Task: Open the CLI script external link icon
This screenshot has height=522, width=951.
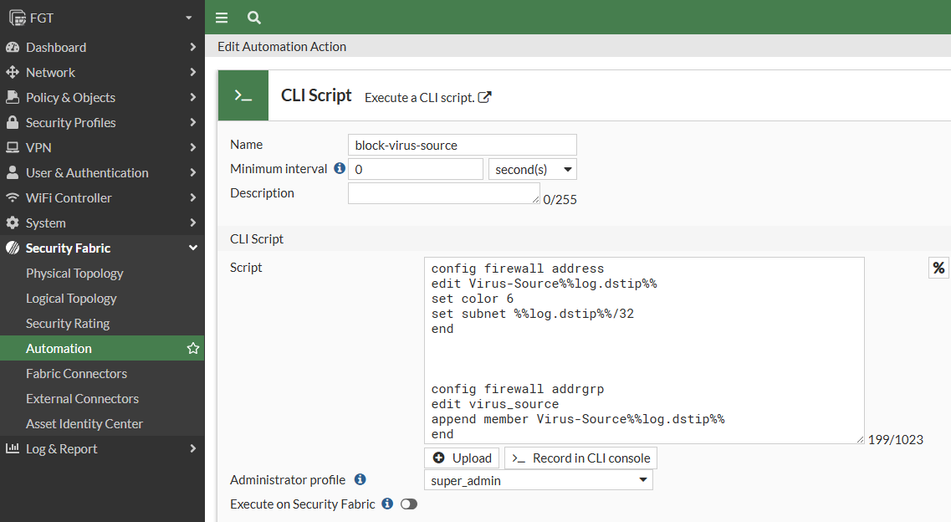Action: tap(485, 97)
